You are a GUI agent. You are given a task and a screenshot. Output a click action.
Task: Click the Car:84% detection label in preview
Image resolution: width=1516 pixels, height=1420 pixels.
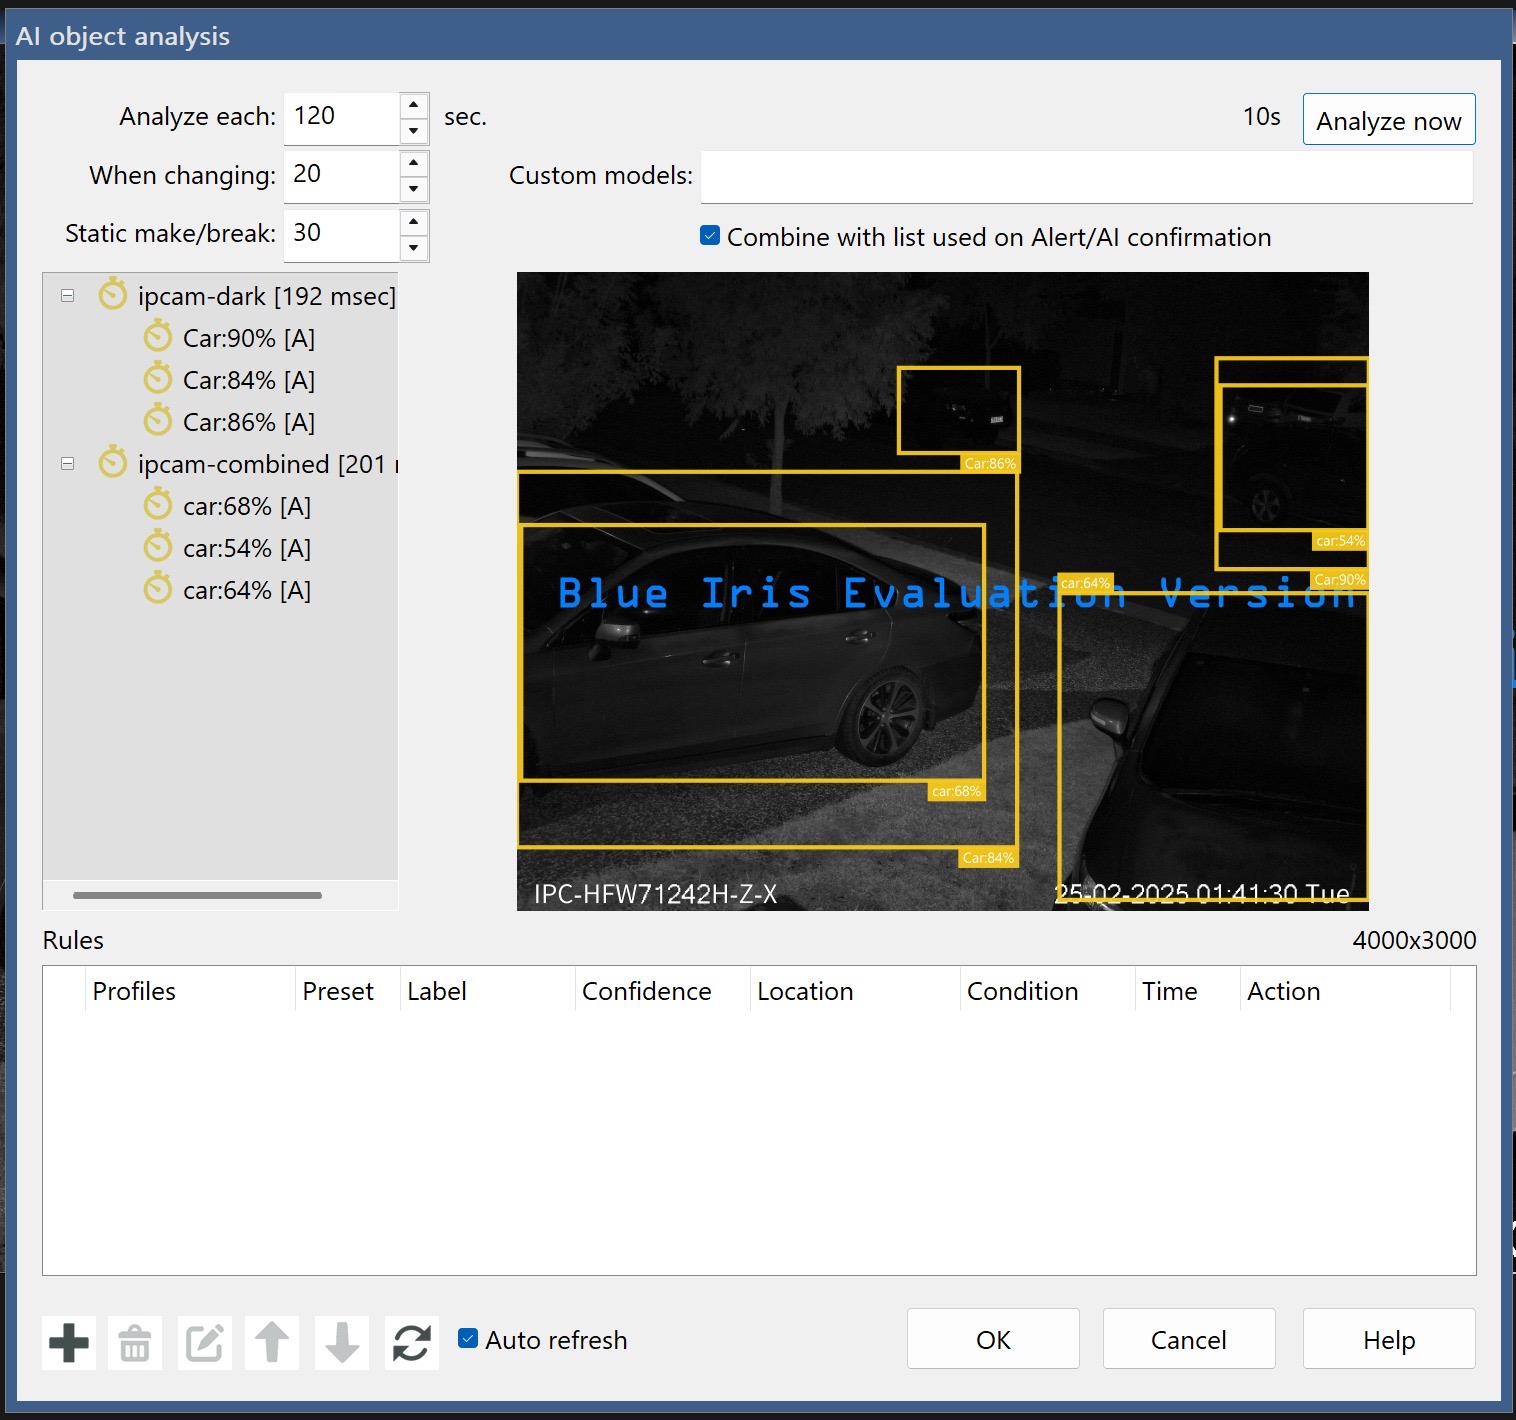click(988, 858)
